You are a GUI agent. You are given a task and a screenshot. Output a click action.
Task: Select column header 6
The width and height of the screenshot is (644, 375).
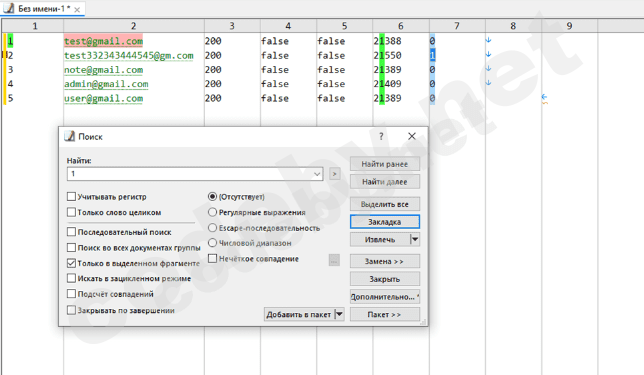(x=401, y=26)
